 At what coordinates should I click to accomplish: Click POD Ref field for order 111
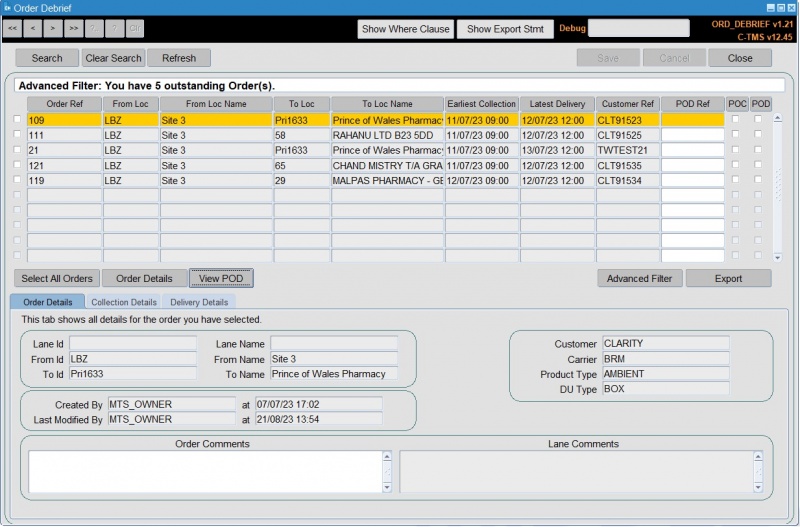[x=692, y=135]
